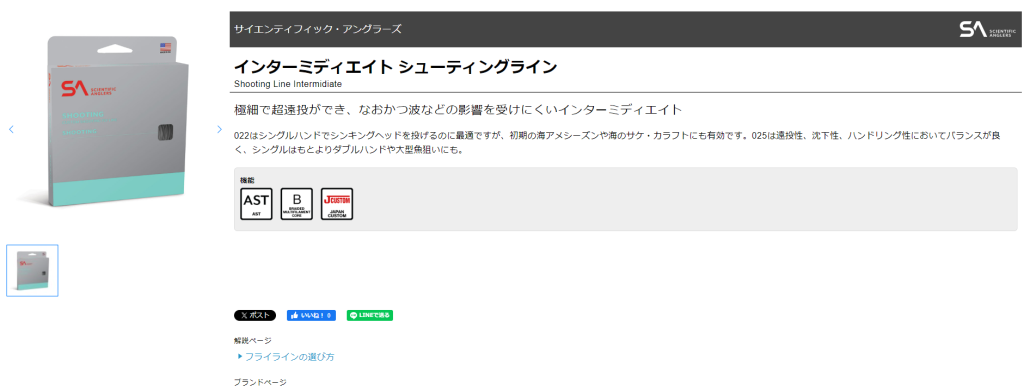Click the Shooting Line Intermidiate subtitle
1024x391 pixels.
[288, 84]
